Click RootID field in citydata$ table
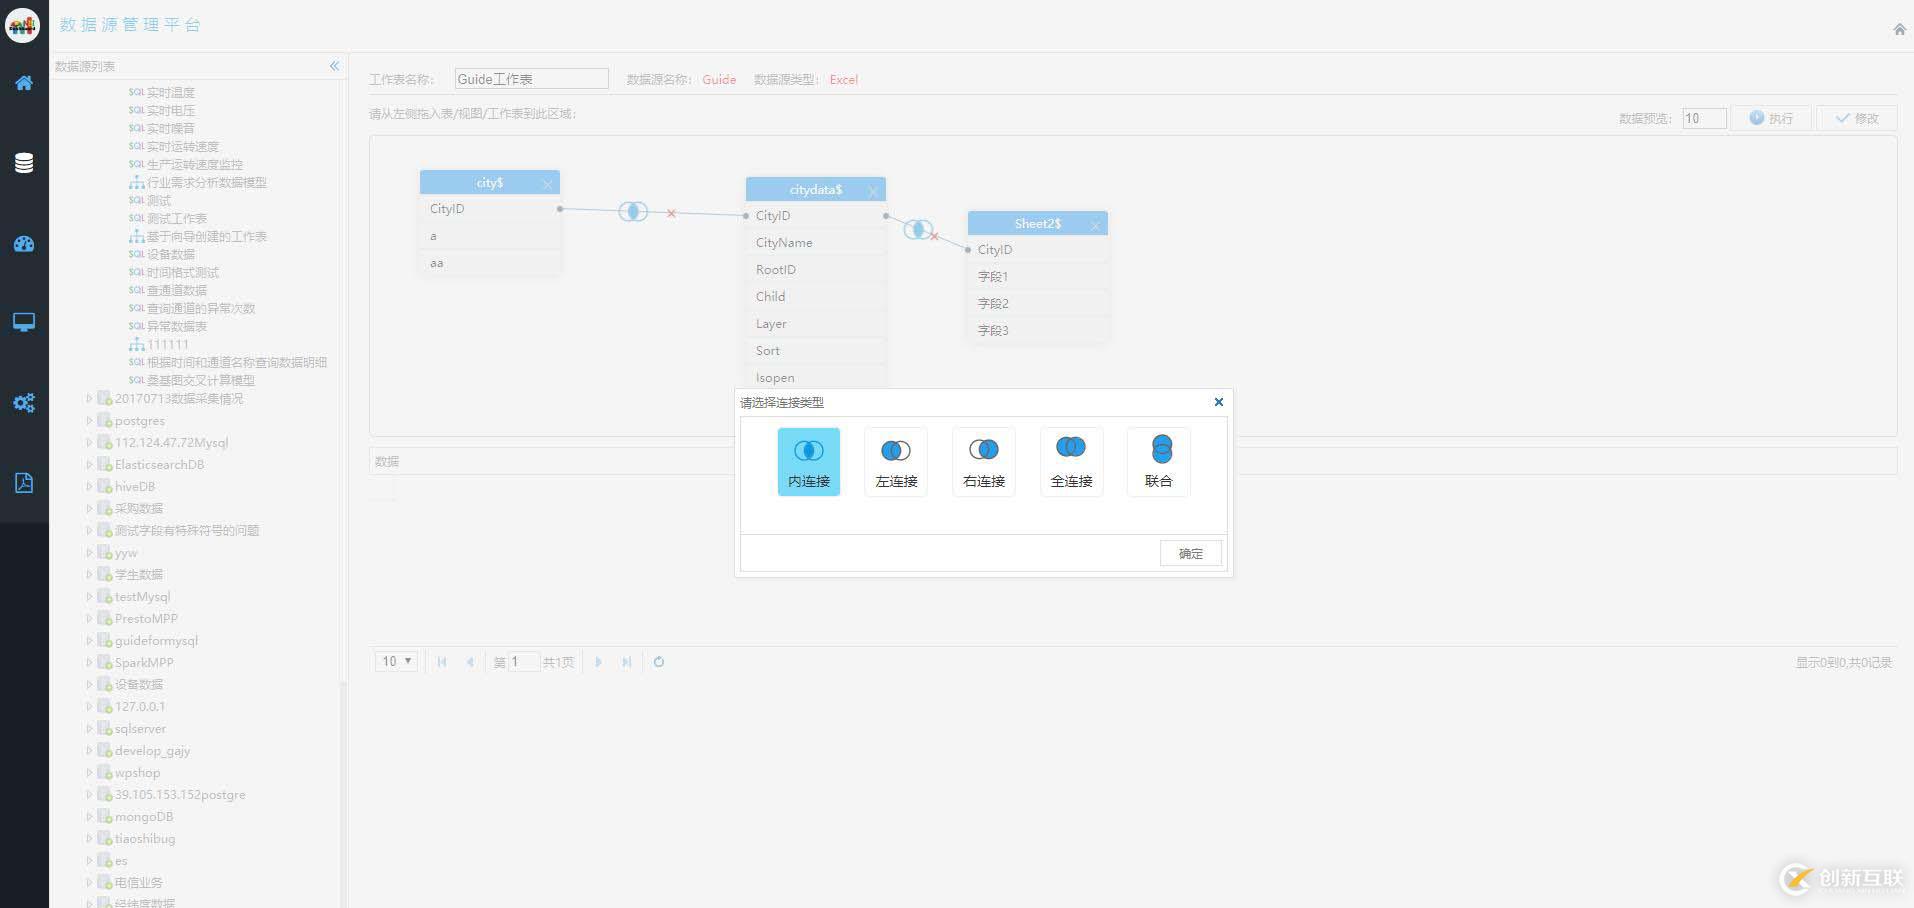Screen dimensions: 1914x908 816,270
